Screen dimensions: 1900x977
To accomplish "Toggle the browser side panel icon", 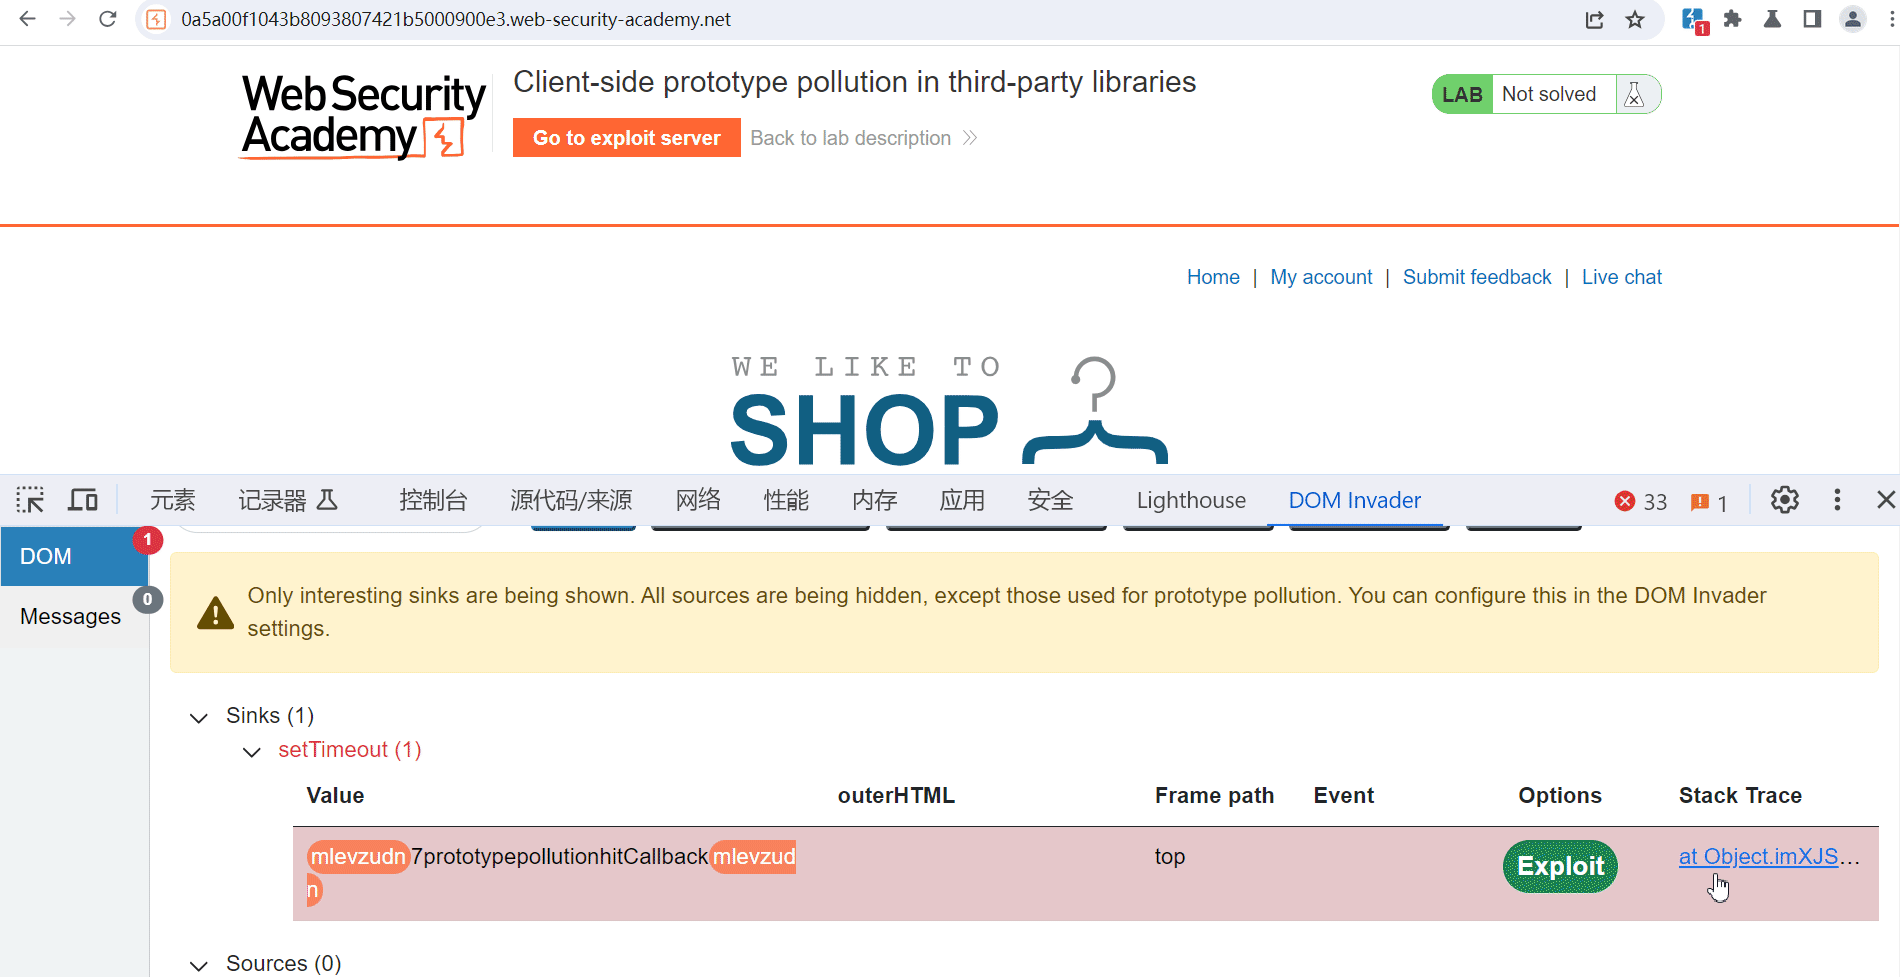I will tap(1812, 19).
